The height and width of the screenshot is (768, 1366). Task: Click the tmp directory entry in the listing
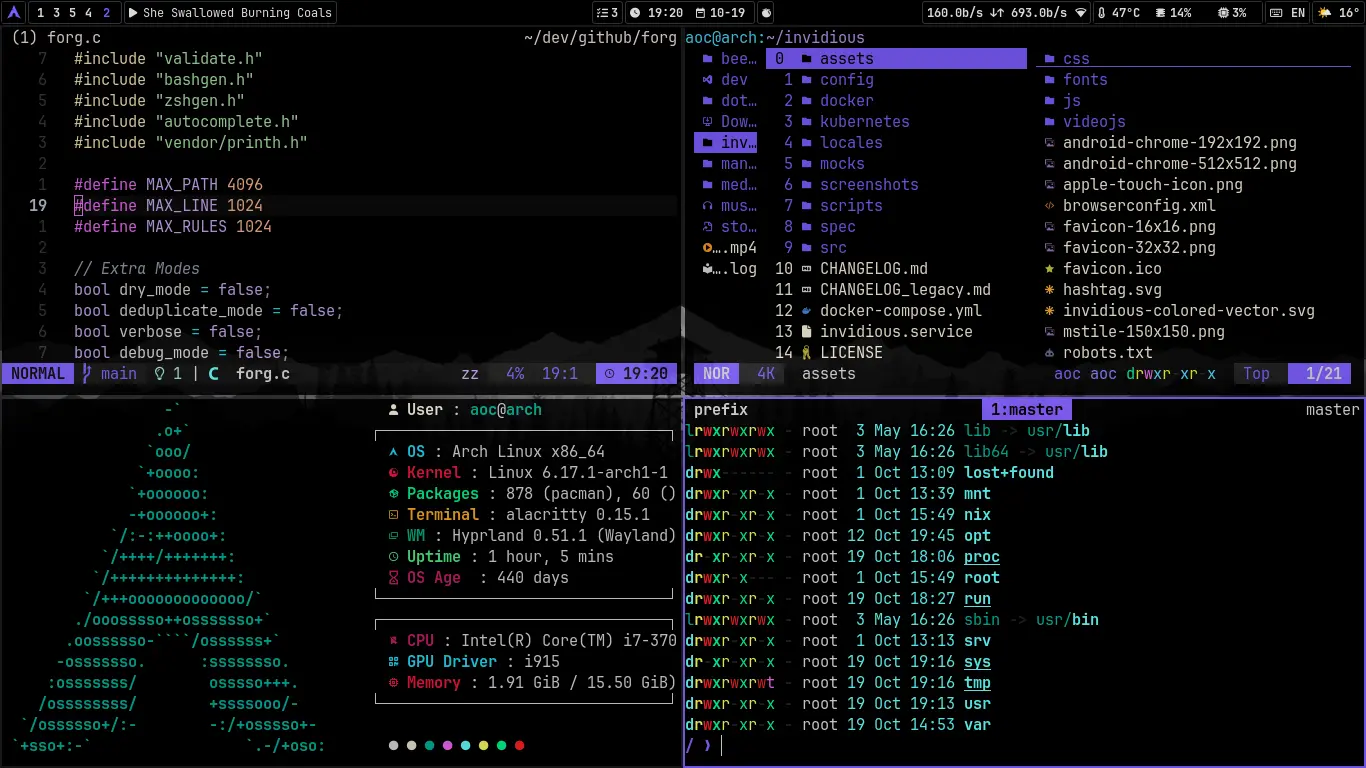[978, 683]
